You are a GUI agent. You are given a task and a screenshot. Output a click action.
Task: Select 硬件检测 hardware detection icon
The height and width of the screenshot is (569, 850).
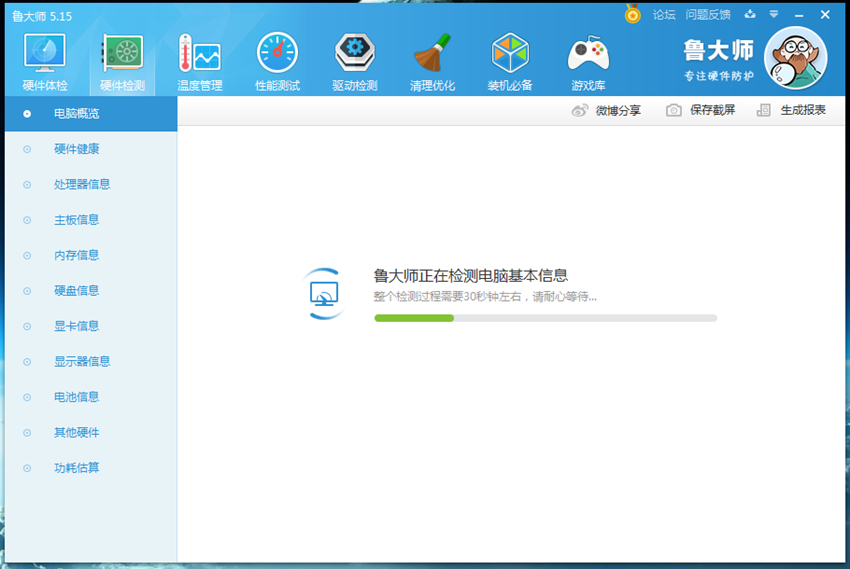pos(123,52)
